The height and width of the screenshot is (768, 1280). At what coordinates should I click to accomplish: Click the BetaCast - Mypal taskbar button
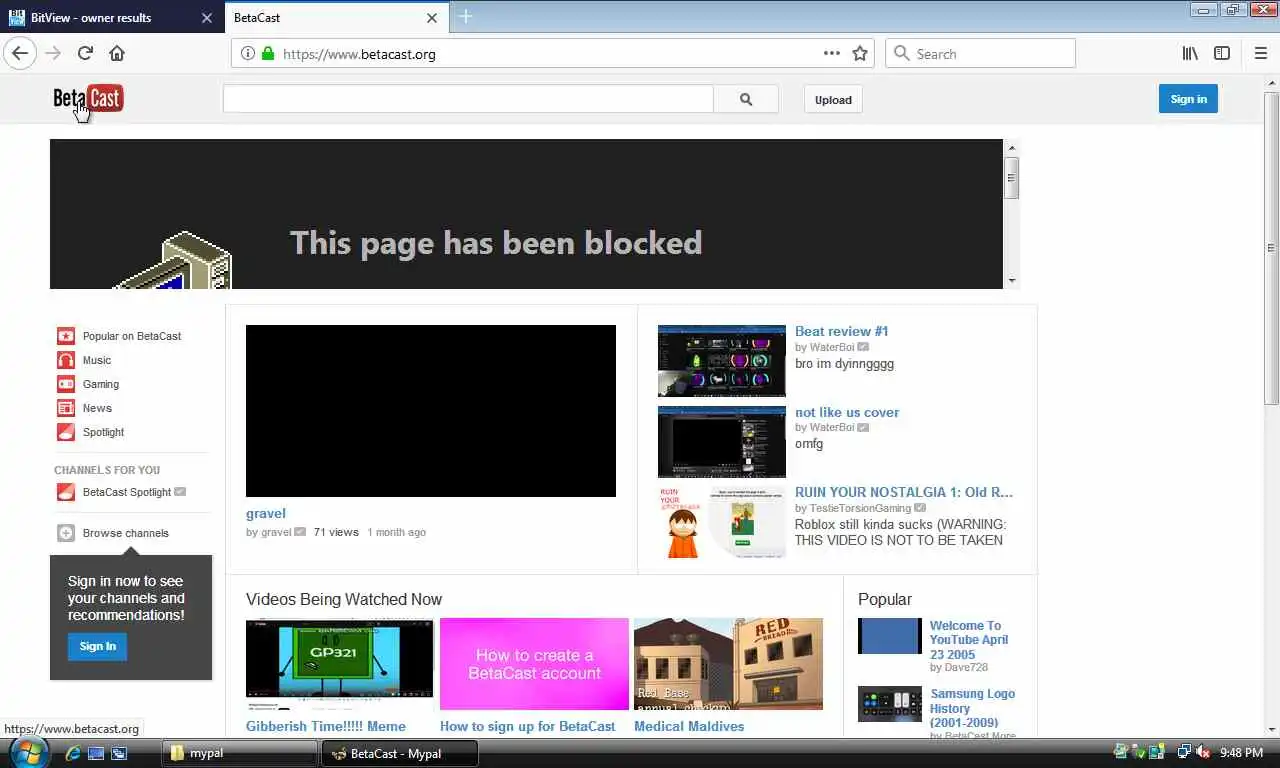click(x=399, y=753)
